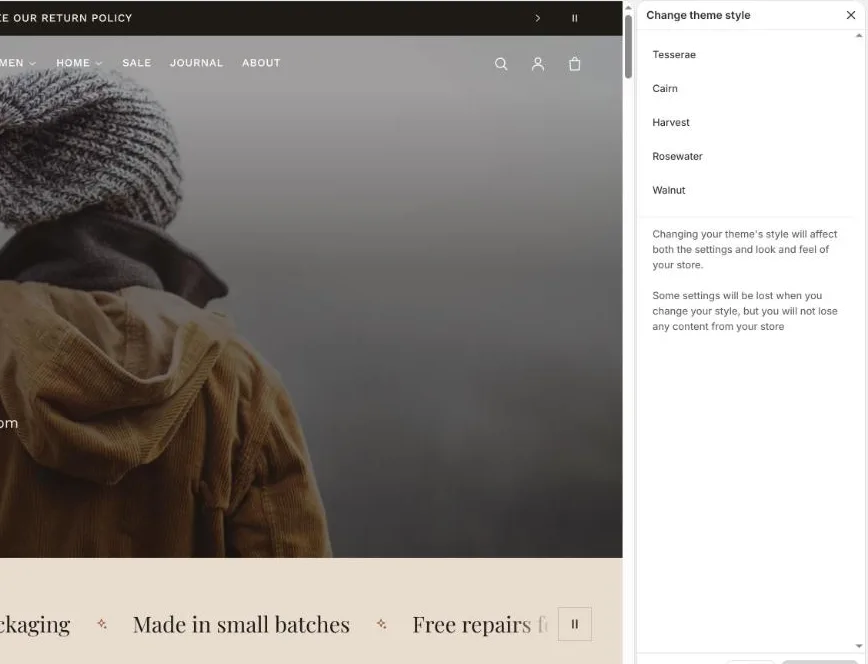Click the "Some settings will be lost" note
The width and height of the screenshot is (868, 664).
(745, 311)
